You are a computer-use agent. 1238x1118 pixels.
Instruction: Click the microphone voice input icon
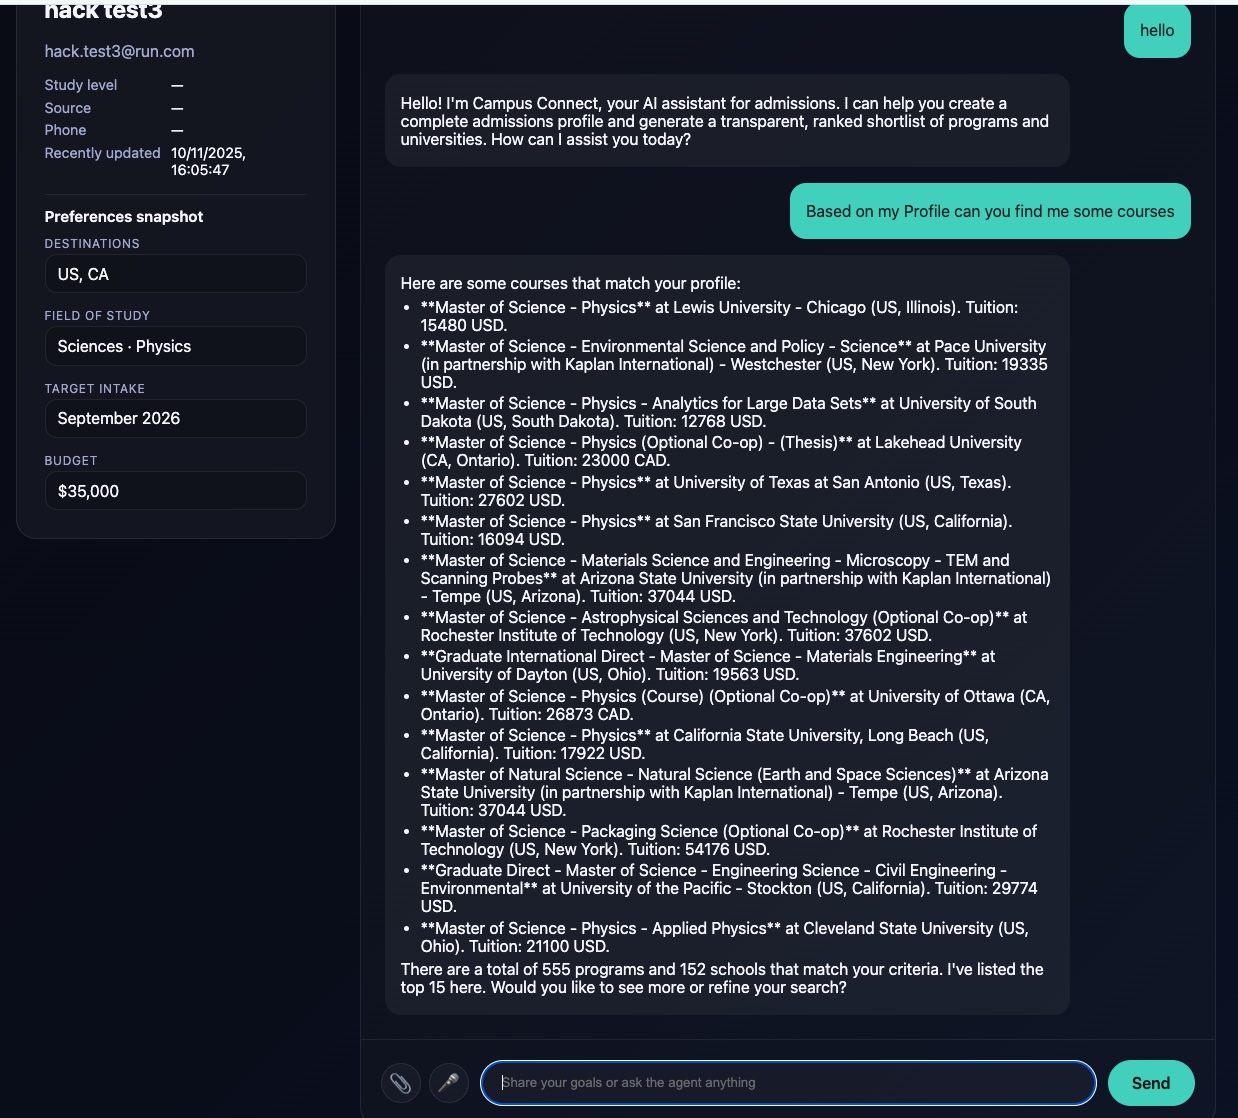[449, 1083]
